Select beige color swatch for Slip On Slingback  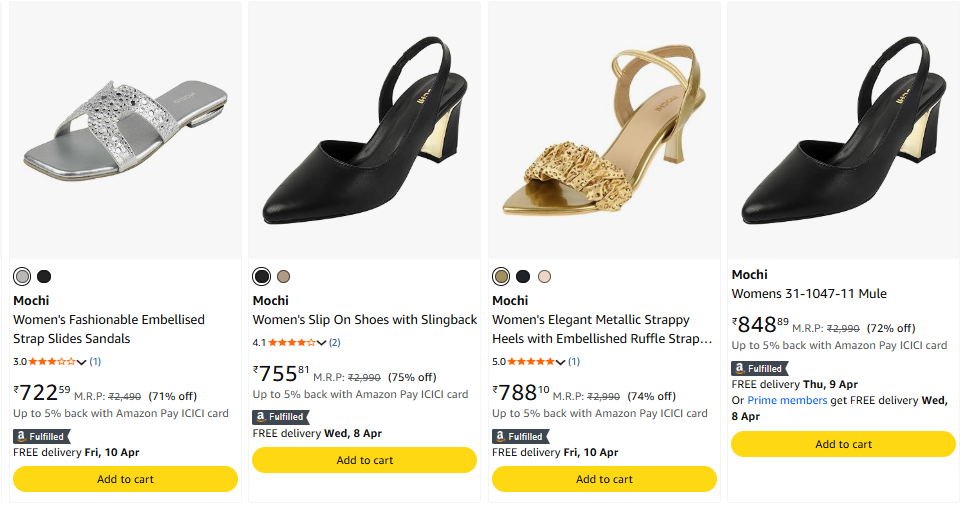coord(284,277)
